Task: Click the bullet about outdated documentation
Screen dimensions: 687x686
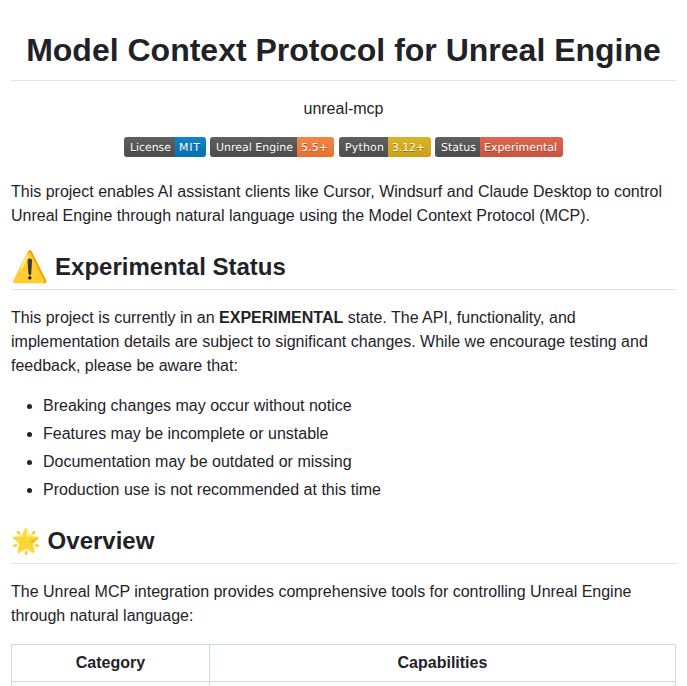Action: (197, 462)
